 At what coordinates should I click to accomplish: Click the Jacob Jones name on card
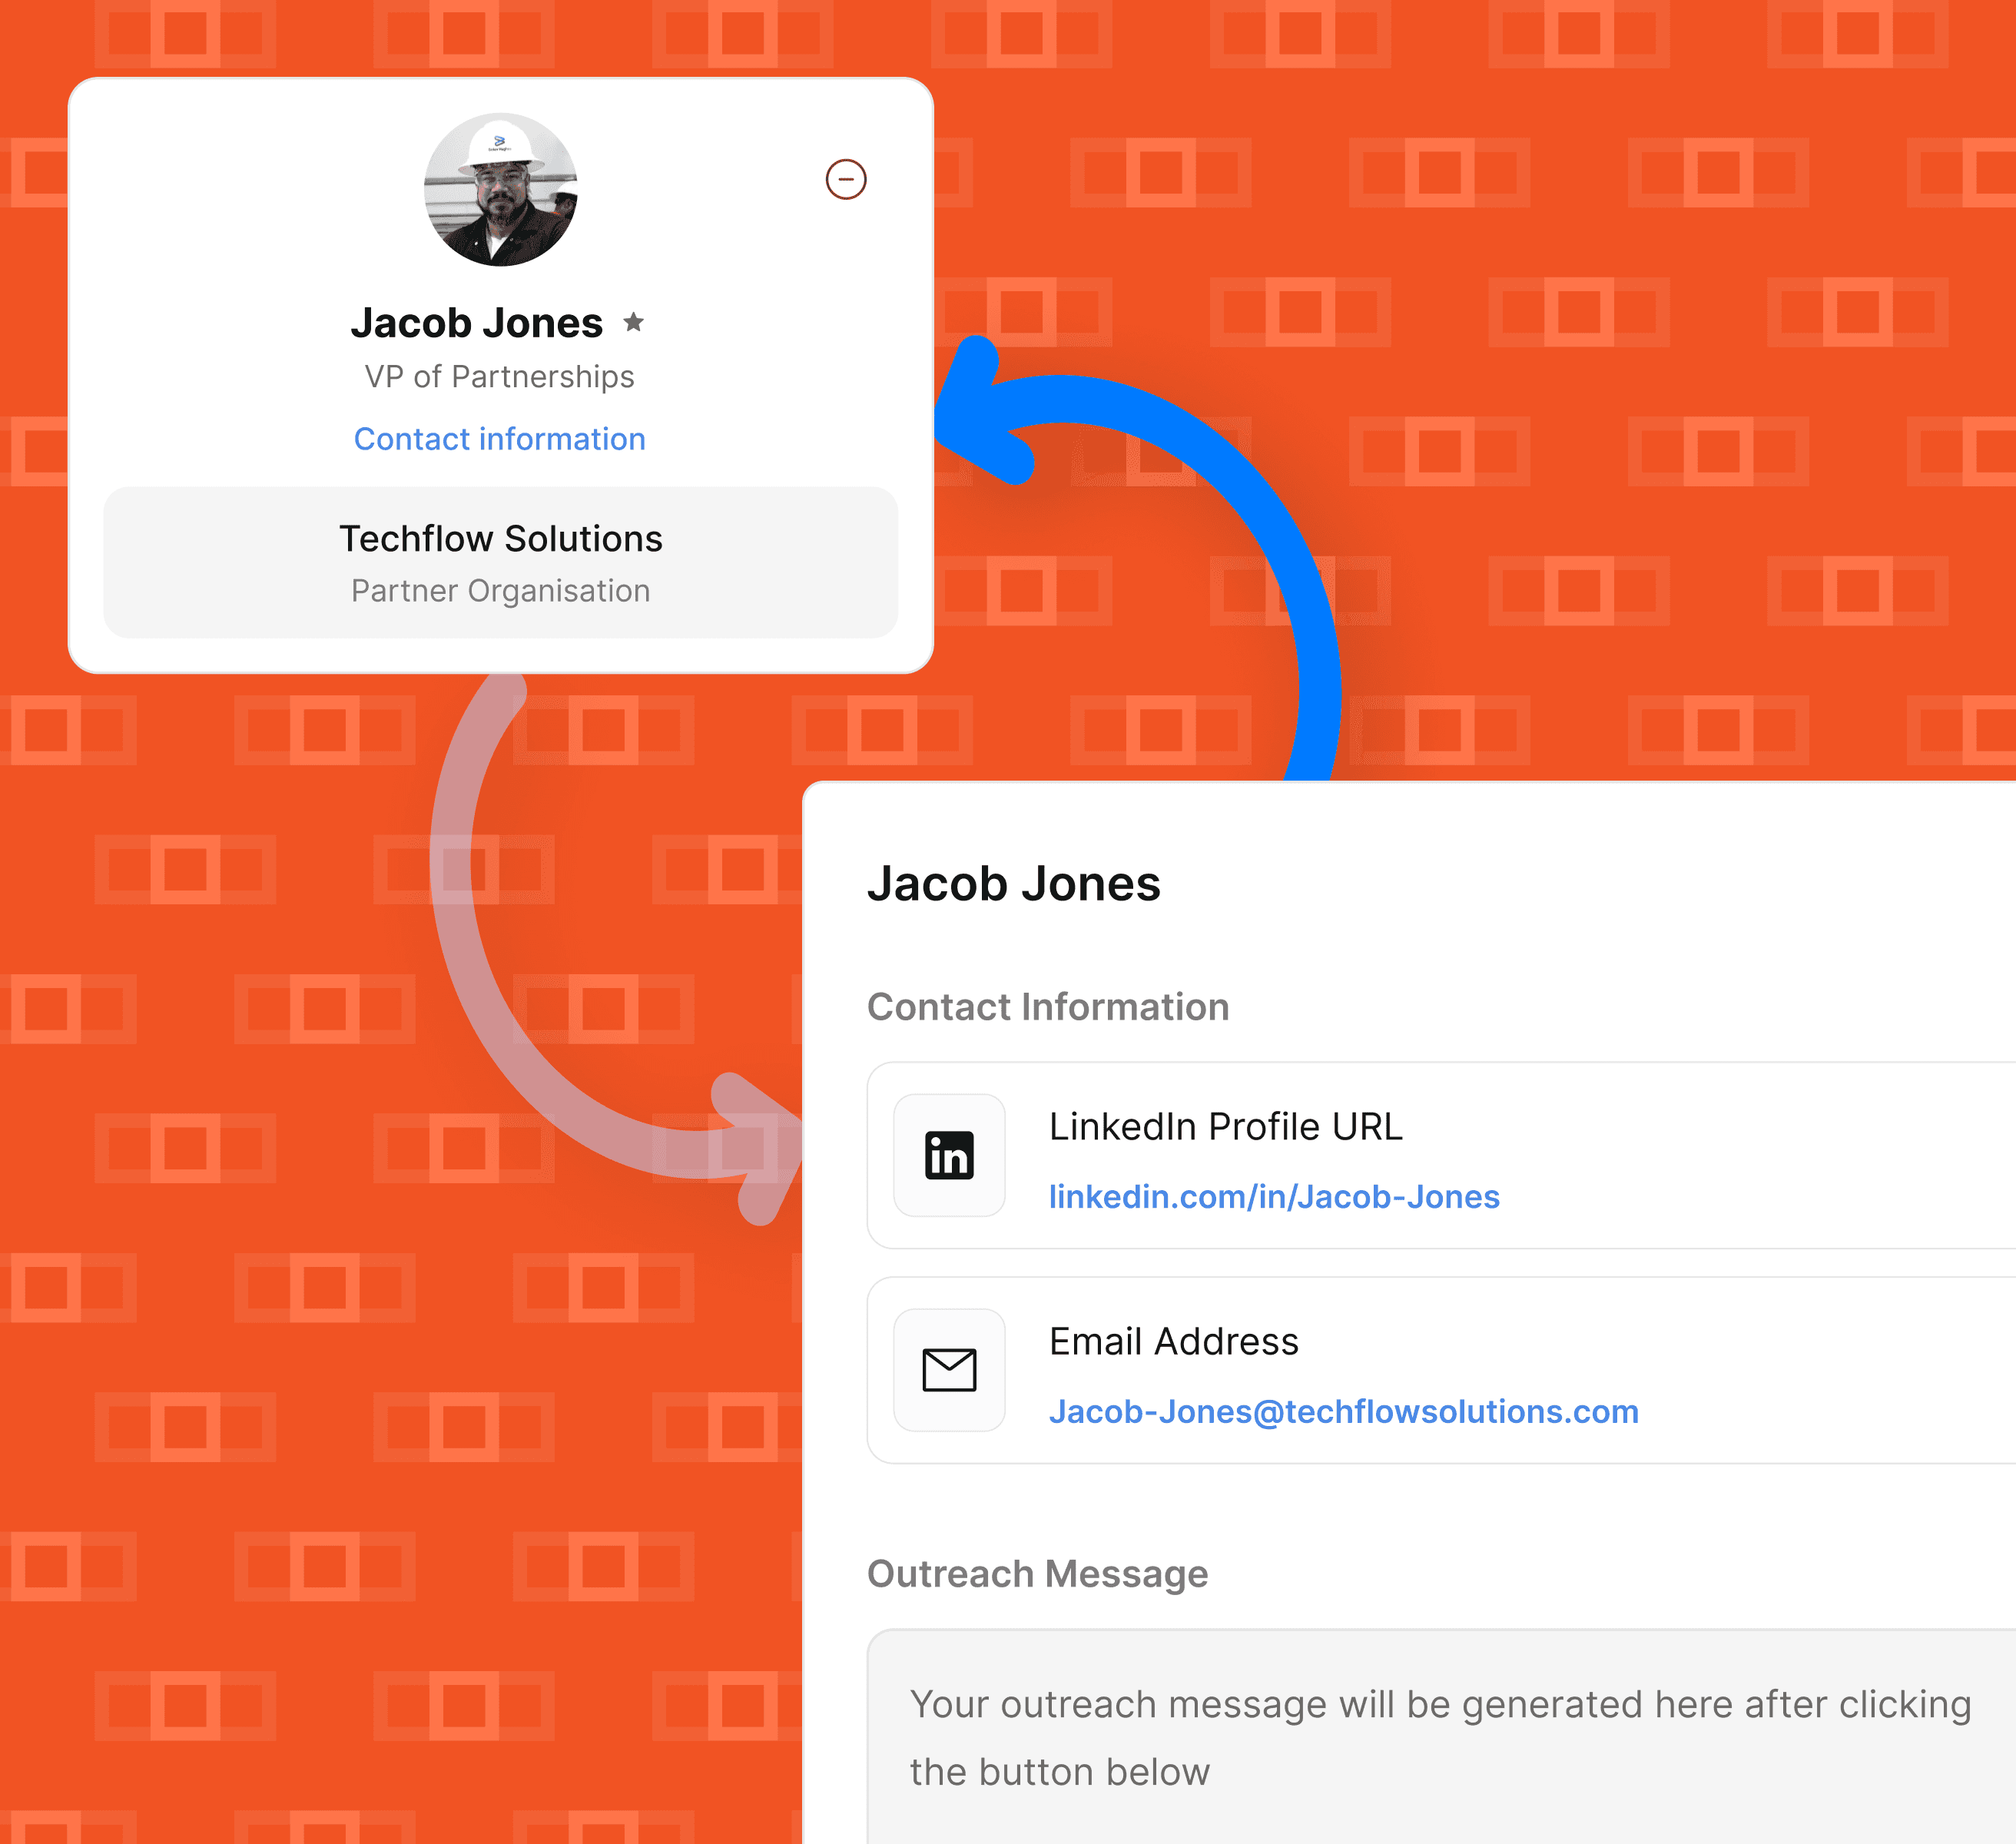click(476, 323)
